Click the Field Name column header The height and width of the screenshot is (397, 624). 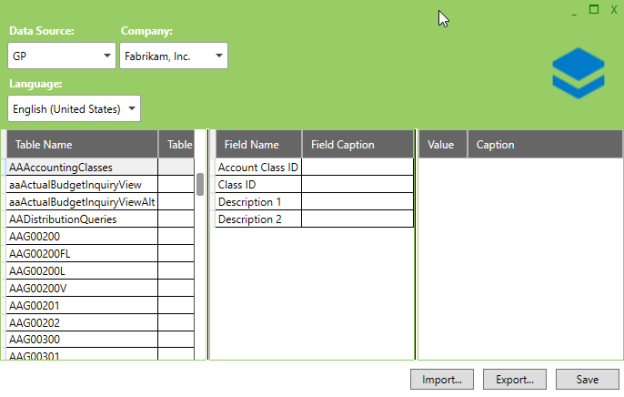pos(259,144)
